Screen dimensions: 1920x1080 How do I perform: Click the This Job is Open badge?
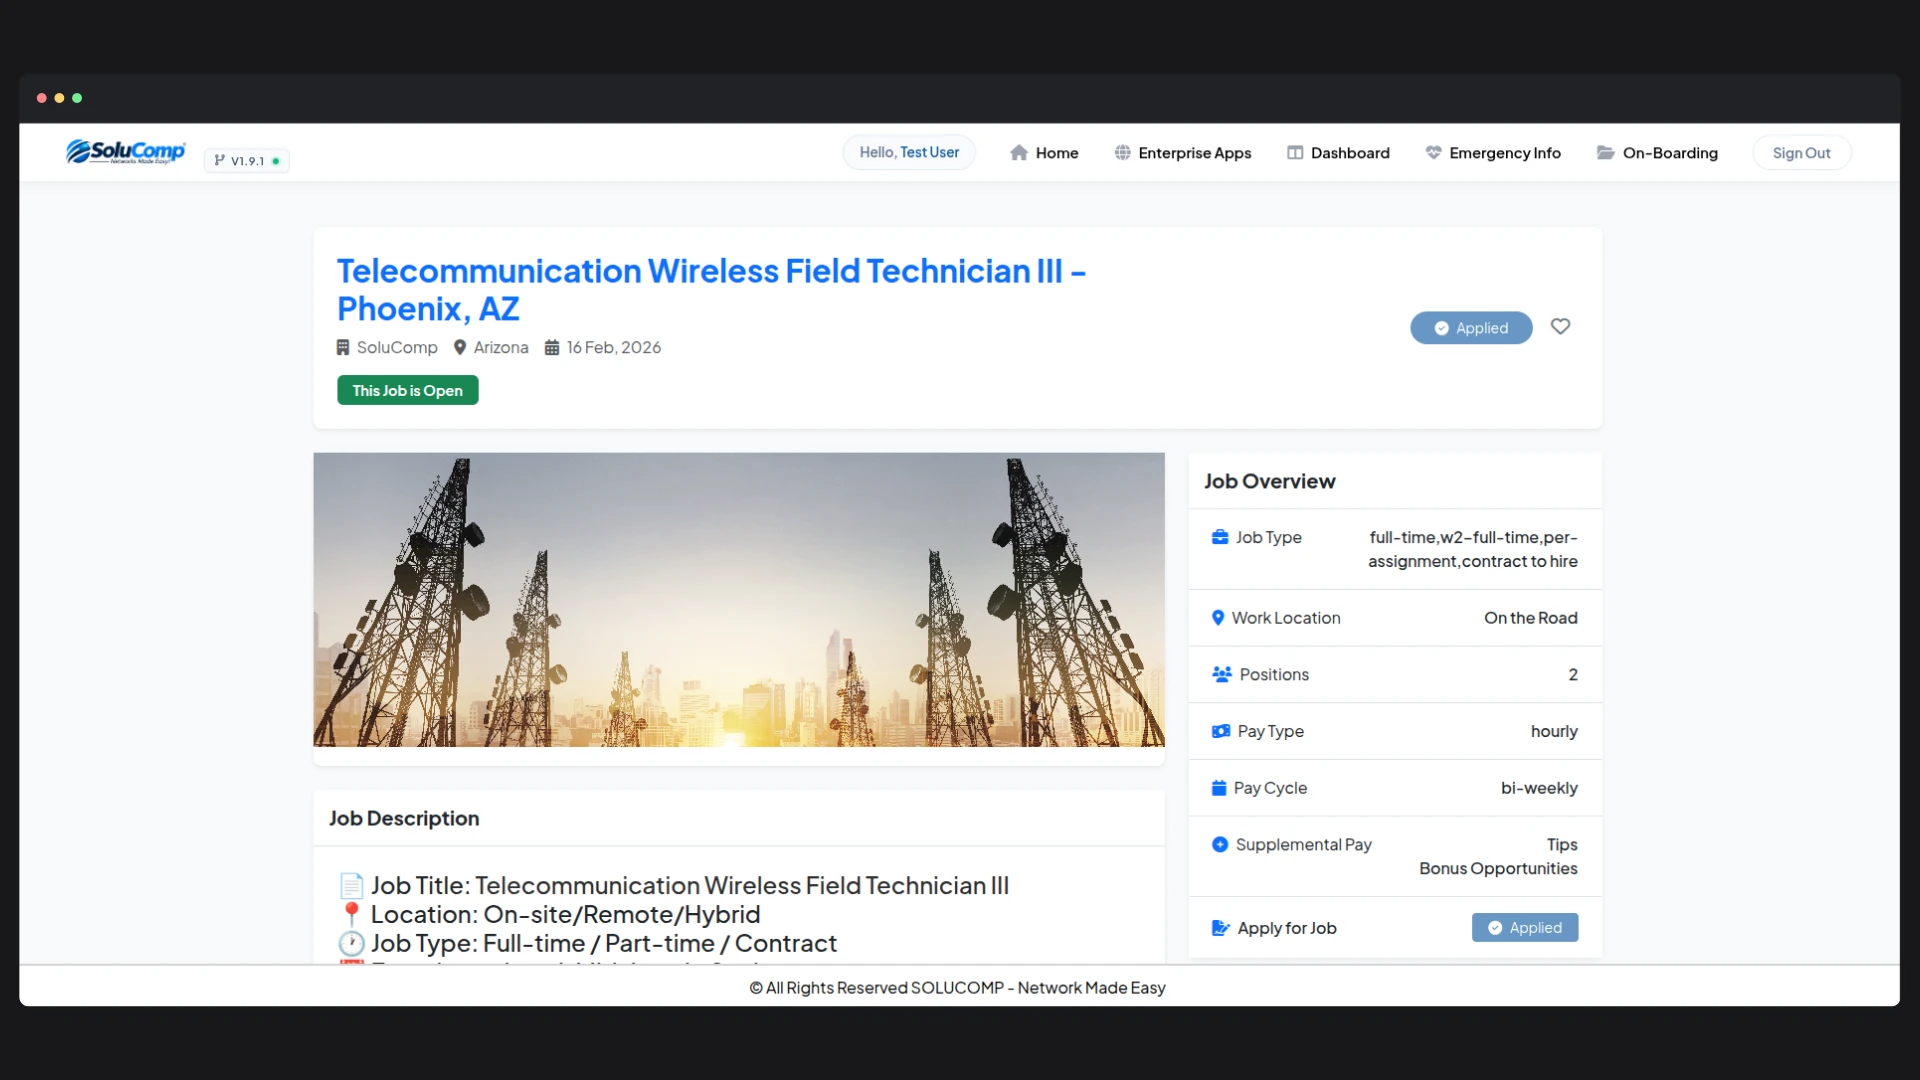coord(408,391)
